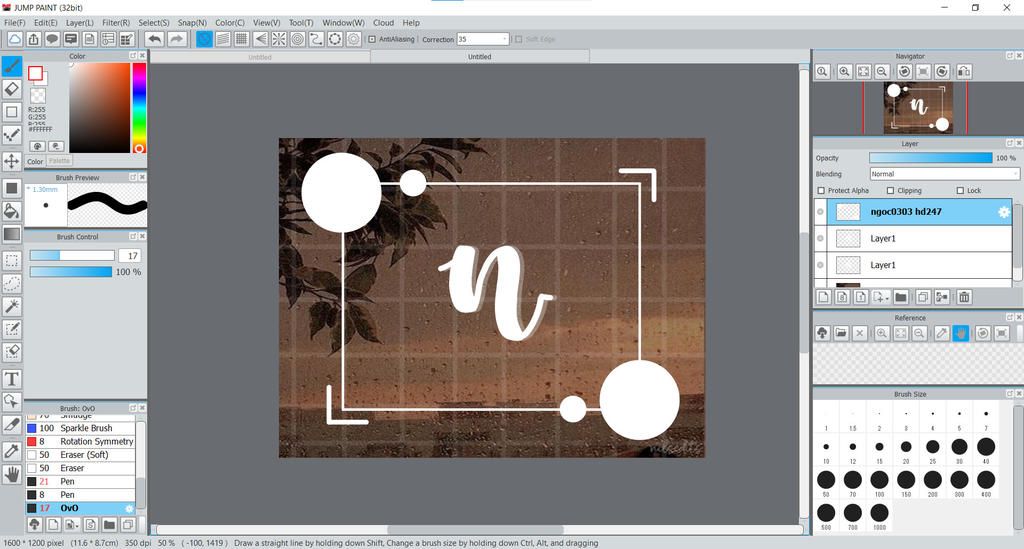The height and width of the screenshot is (549, 1024).
Task: Toggle visibility of the lower Layer1
Action: coord(820,265)
